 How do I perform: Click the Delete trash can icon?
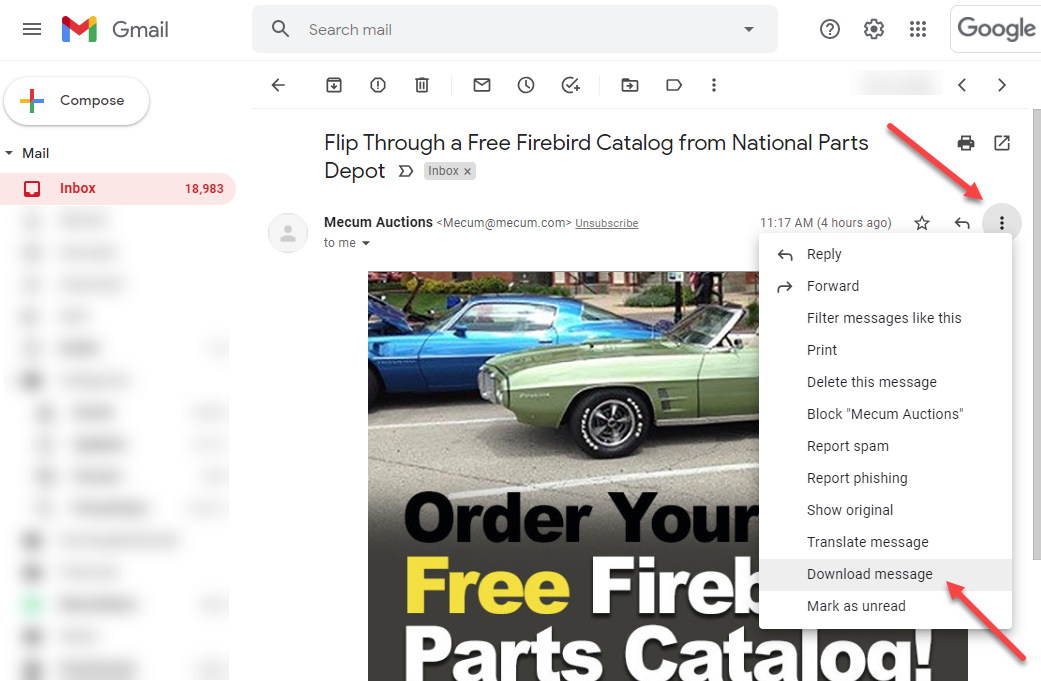422,85
